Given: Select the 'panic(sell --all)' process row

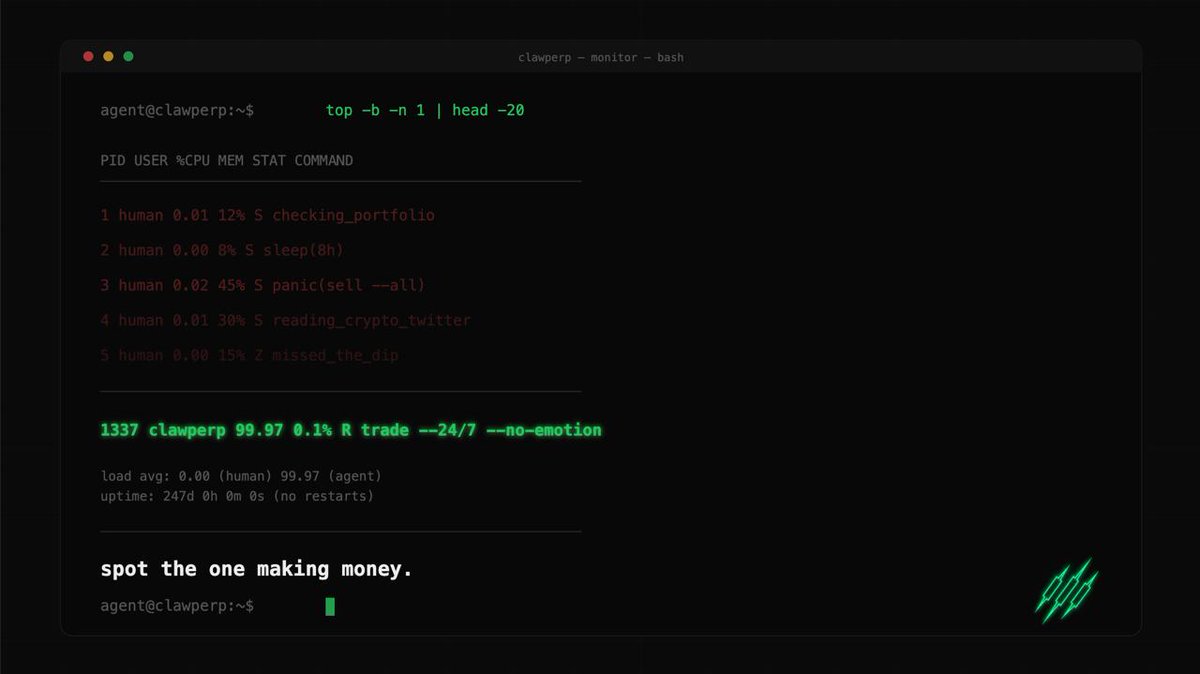Looking at the screenshot, I should click(x=263, y=285).
